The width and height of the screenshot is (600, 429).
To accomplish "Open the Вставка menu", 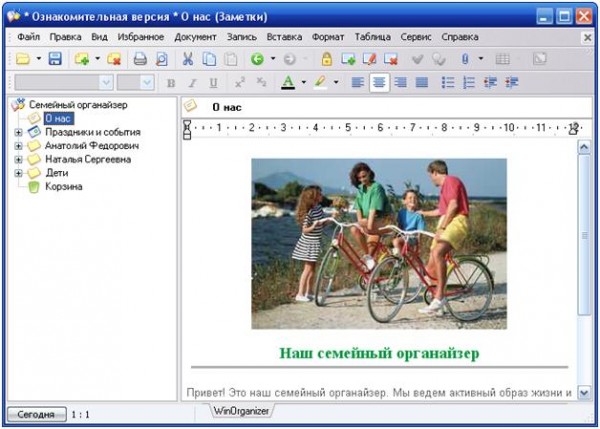I will (x=284, y=37).
